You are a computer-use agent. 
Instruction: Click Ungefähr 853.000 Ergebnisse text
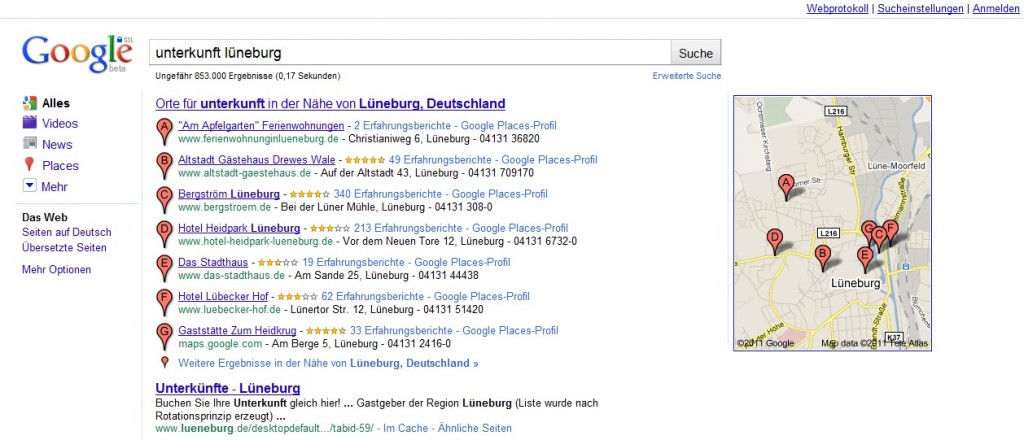click(x=248, y=76)
